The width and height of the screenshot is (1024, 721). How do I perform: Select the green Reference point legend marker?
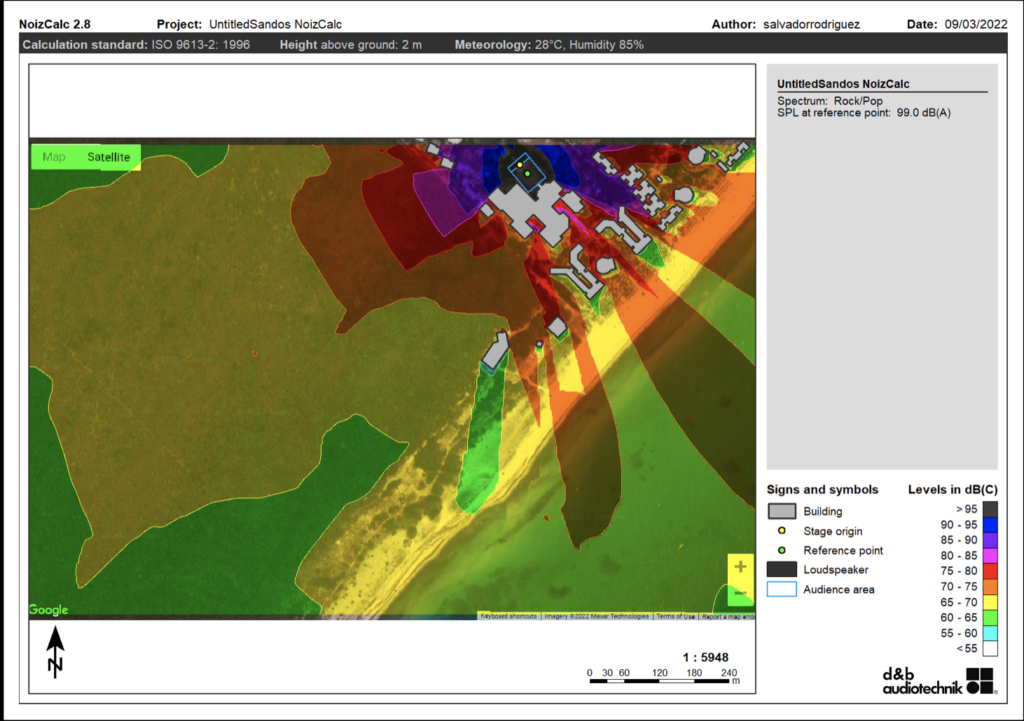(781, 550)
